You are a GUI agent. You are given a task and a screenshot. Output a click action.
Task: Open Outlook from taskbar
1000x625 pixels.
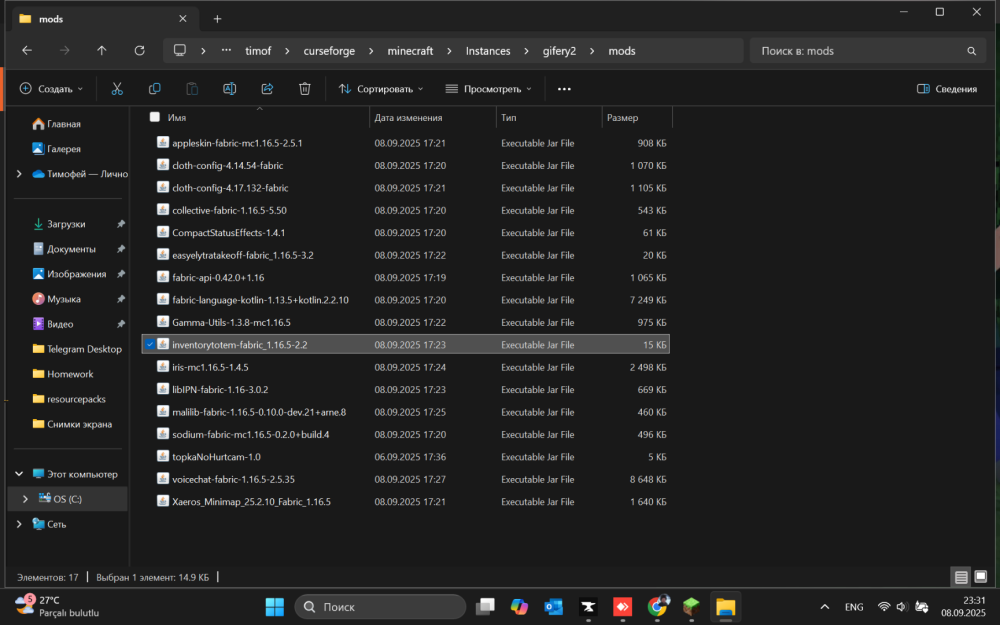pos(554,607)
